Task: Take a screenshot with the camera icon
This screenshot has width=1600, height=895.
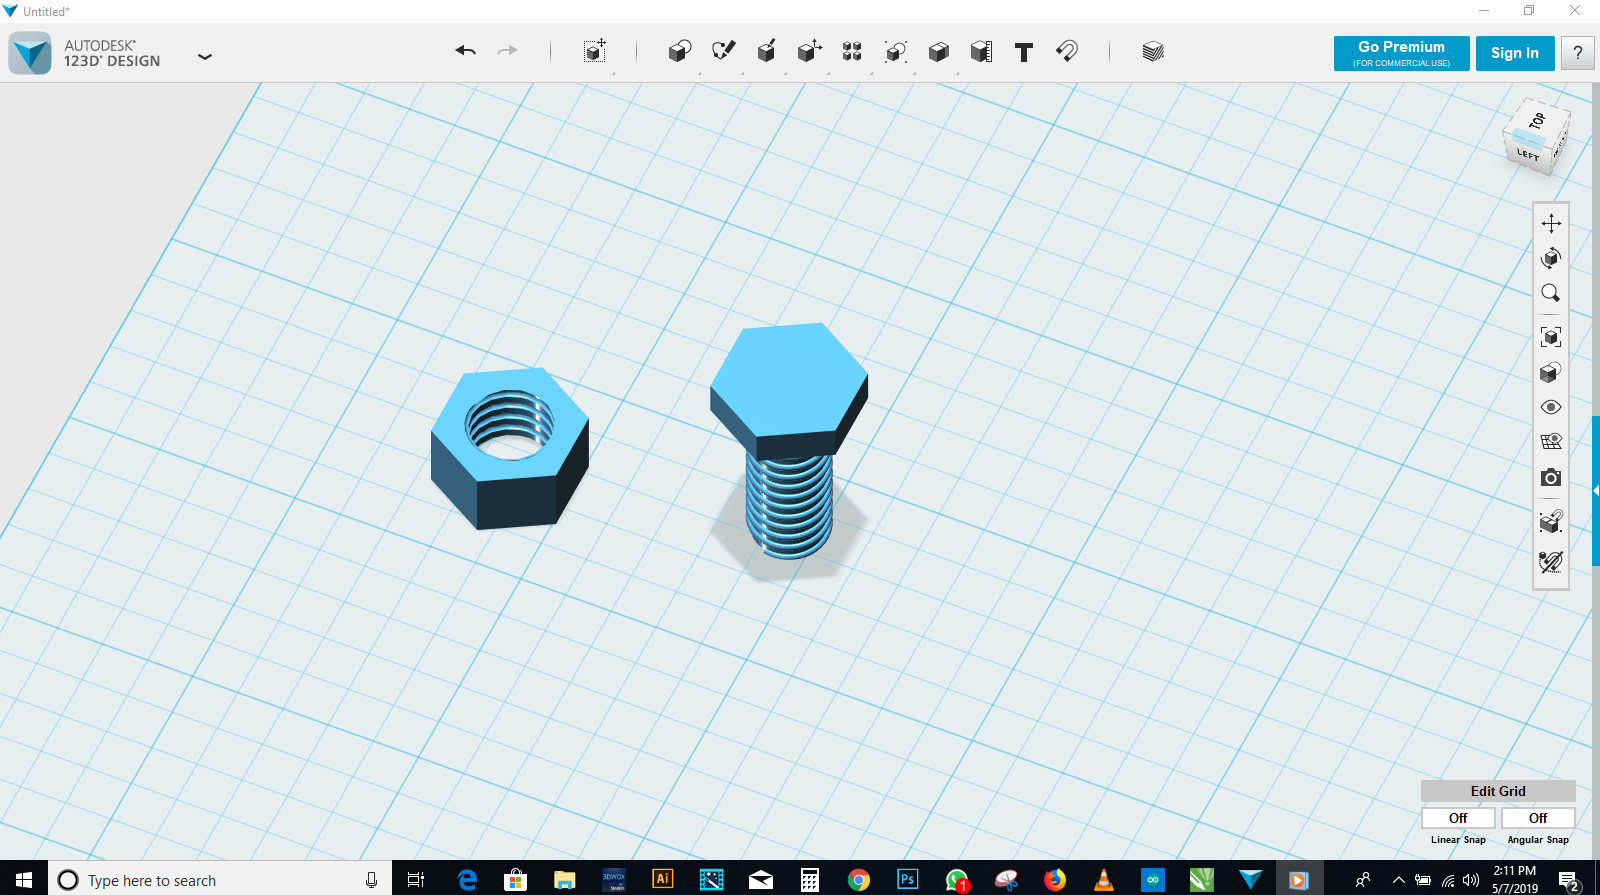Action: pos(1551,477)
